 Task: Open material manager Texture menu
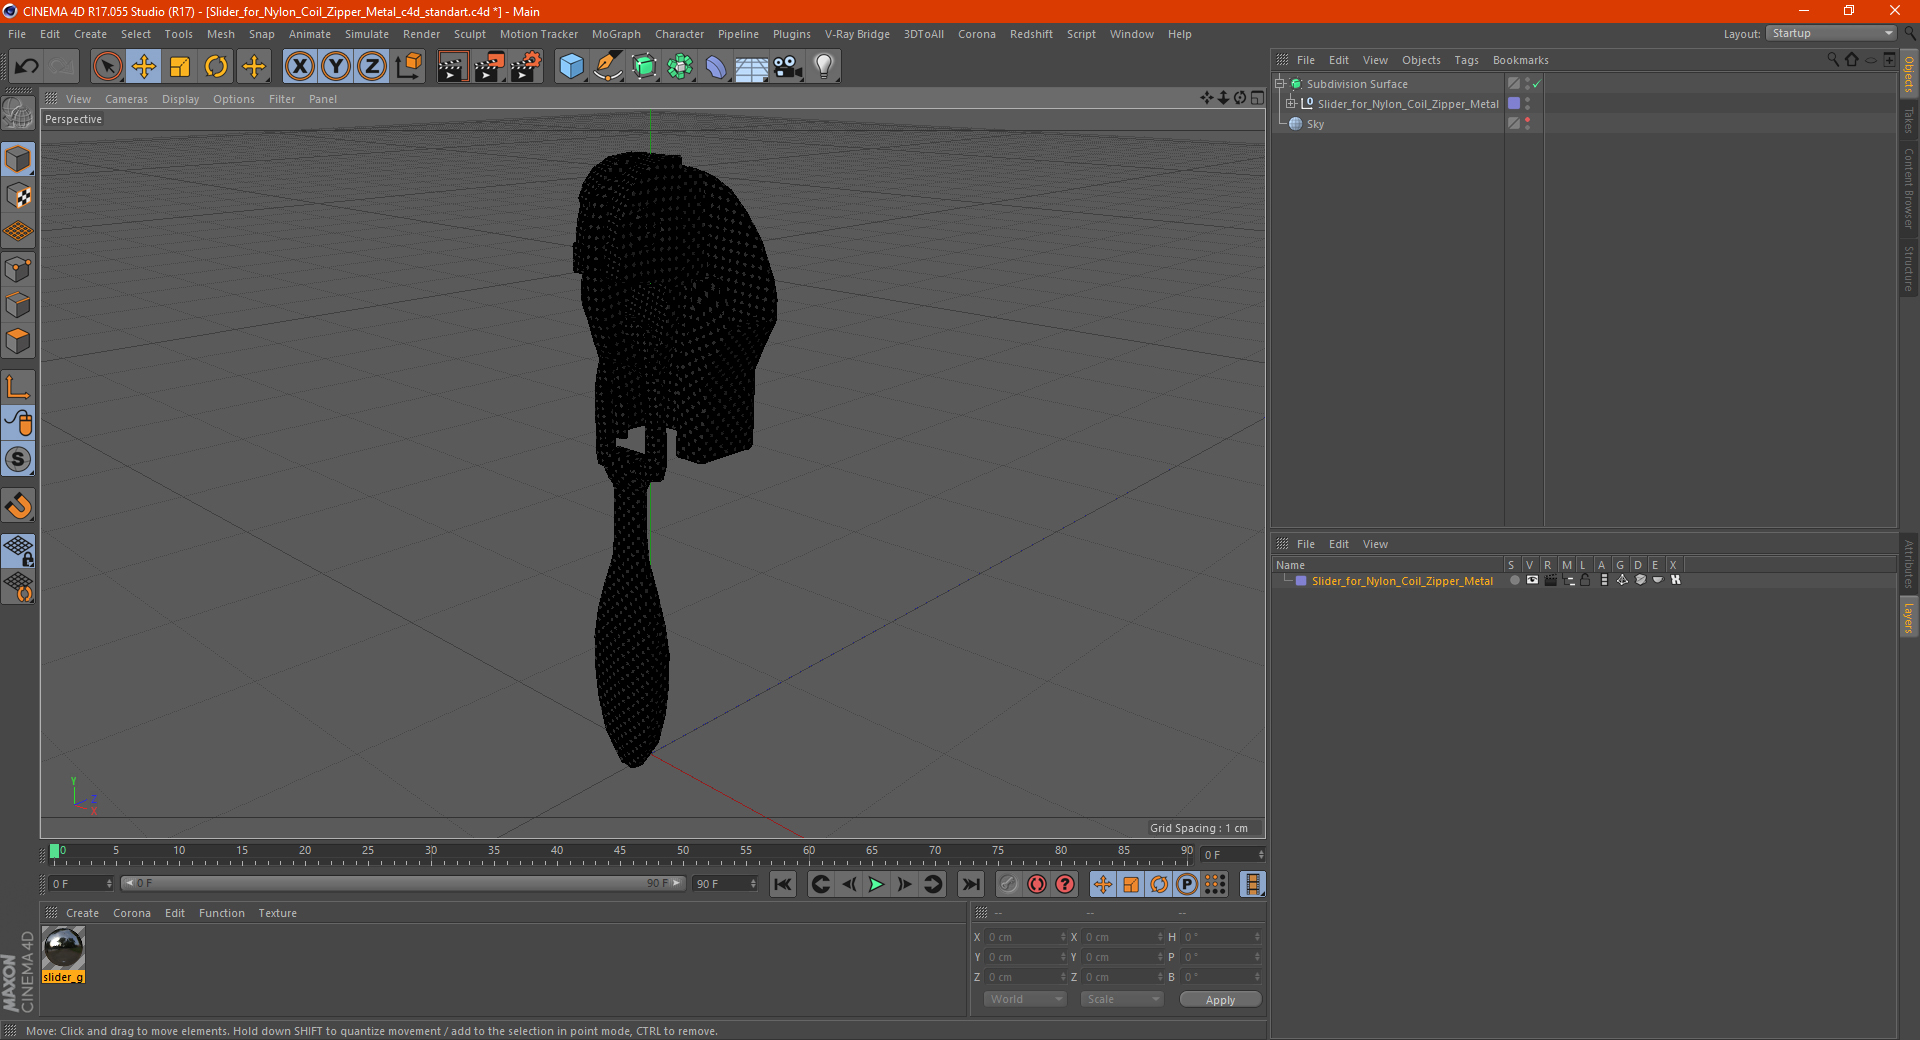tap(277, 913)
